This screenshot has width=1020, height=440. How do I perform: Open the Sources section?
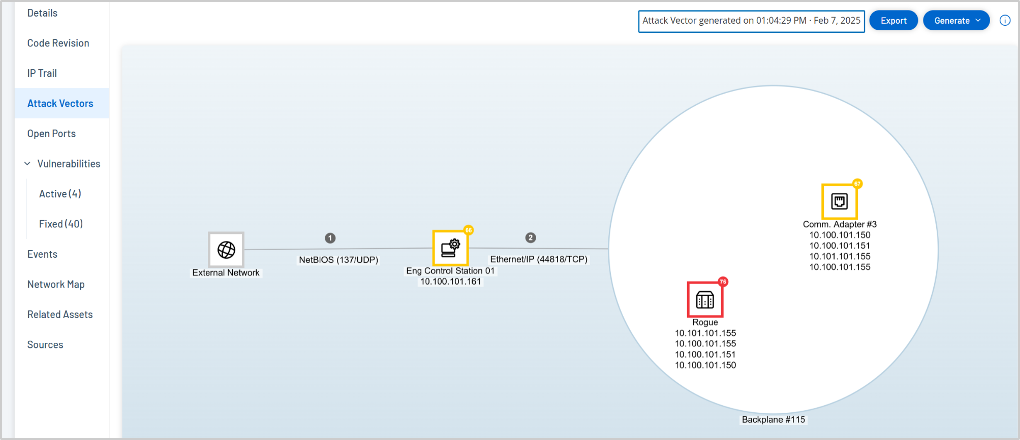45,344
